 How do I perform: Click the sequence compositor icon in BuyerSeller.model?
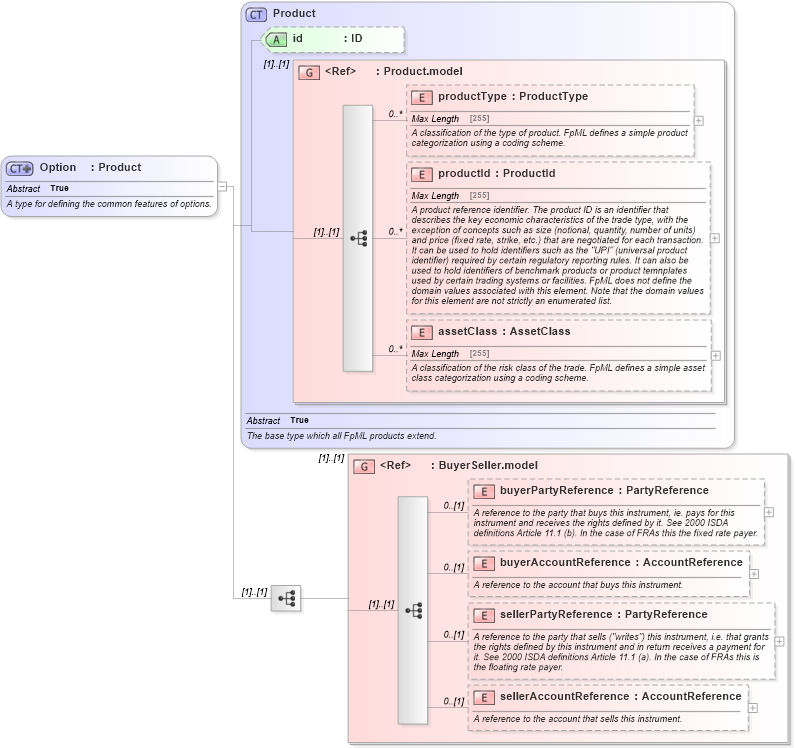point(414,611)
